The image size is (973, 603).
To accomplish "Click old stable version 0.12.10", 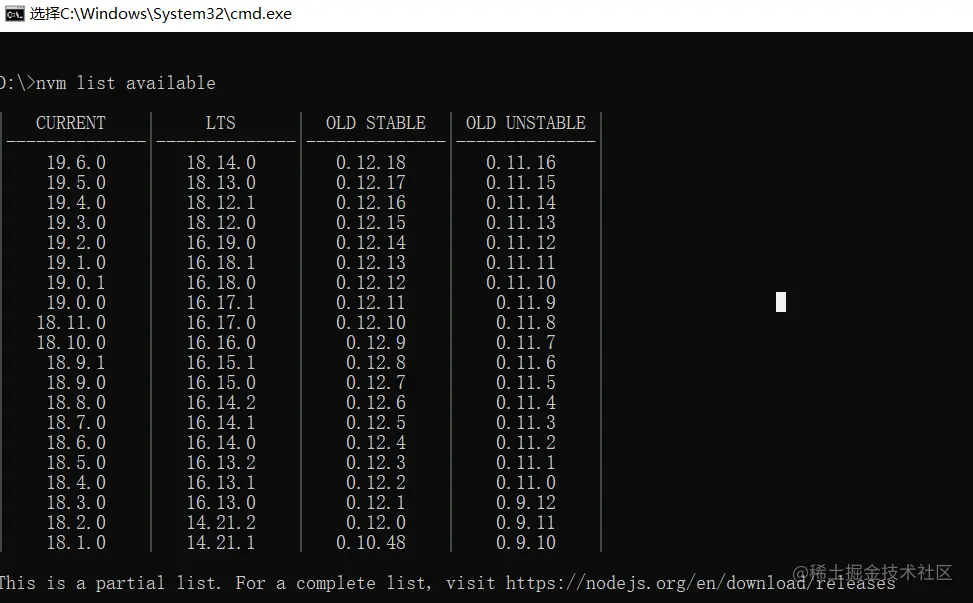I will (371, 323).
